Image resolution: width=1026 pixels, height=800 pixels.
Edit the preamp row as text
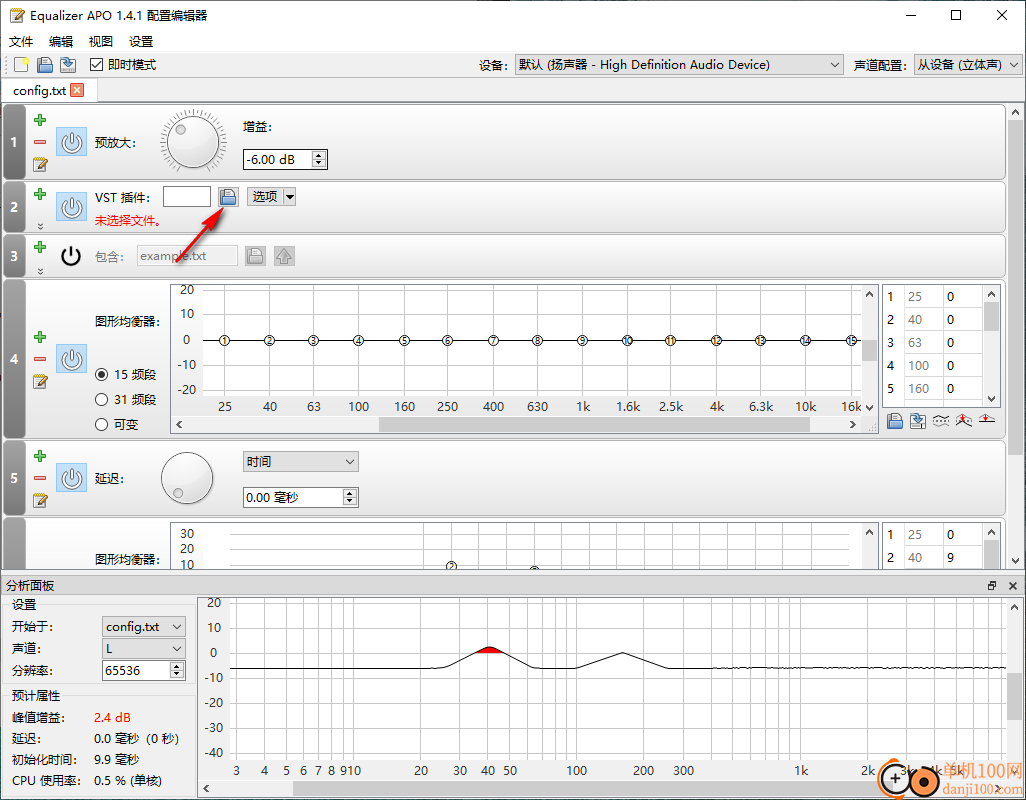(x=40, y=164)
